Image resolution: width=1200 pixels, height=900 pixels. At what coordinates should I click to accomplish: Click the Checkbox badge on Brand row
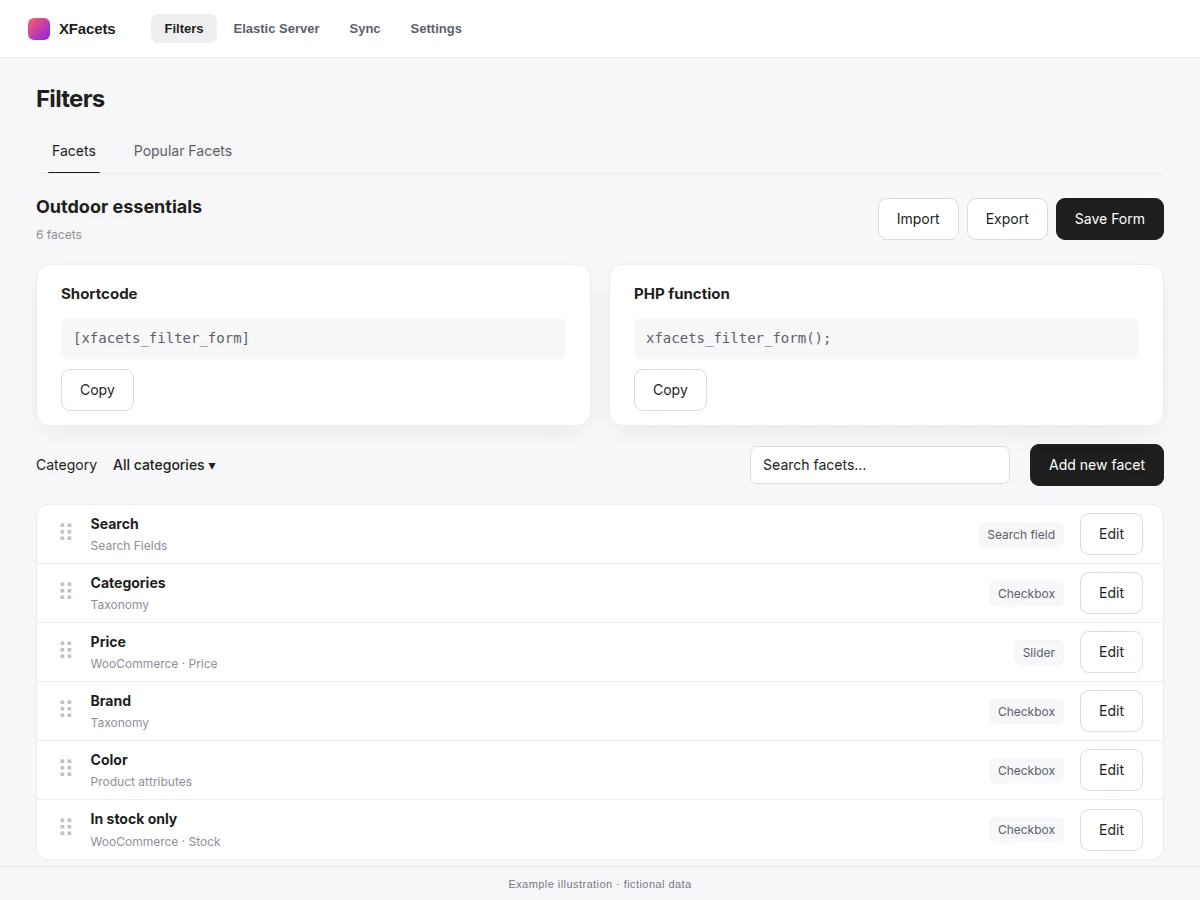point(1026,711)
